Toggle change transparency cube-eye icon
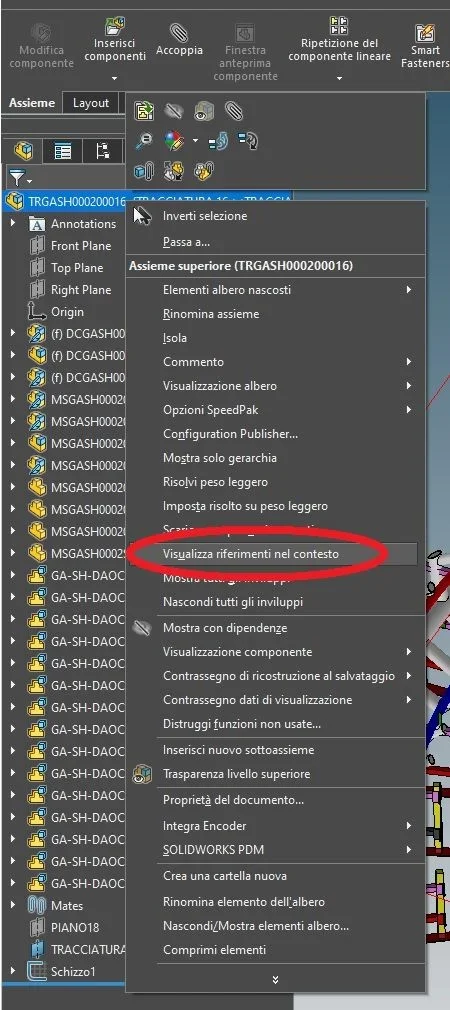This screenshot has width=450, height=1010. (203, 111)
